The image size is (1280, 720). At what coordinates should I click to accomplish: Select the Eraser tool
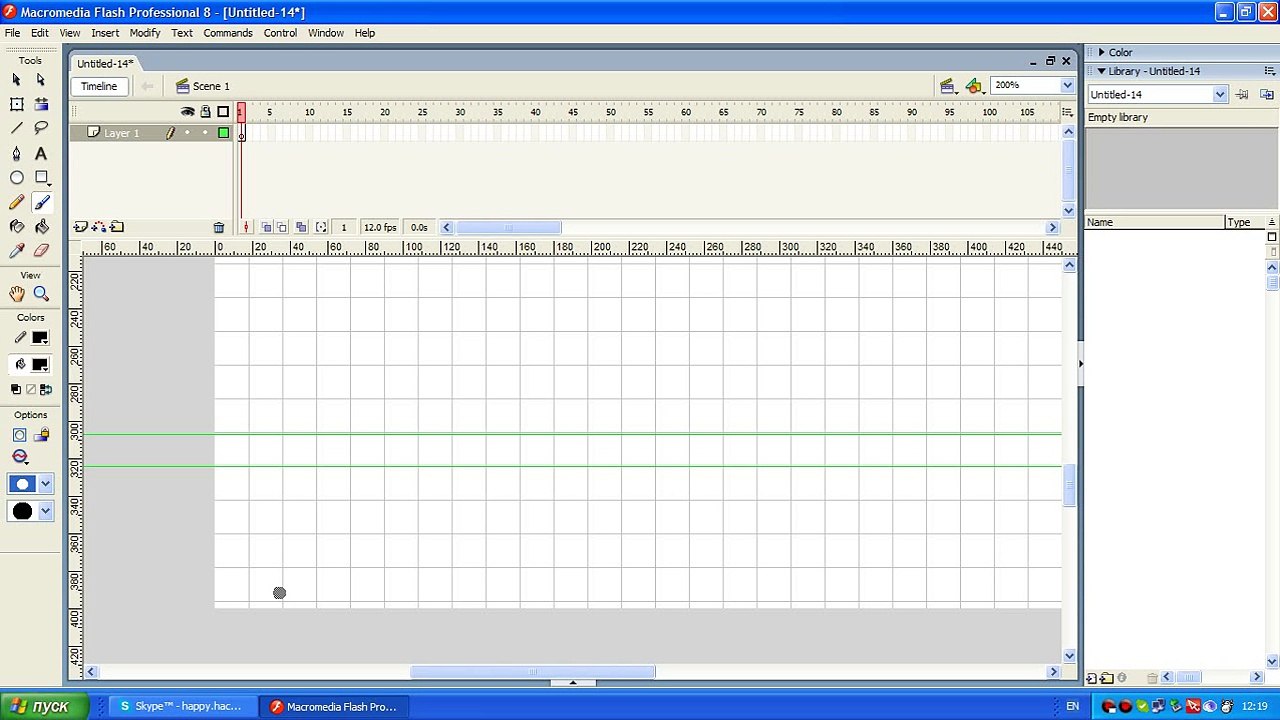tap(41, 251)
